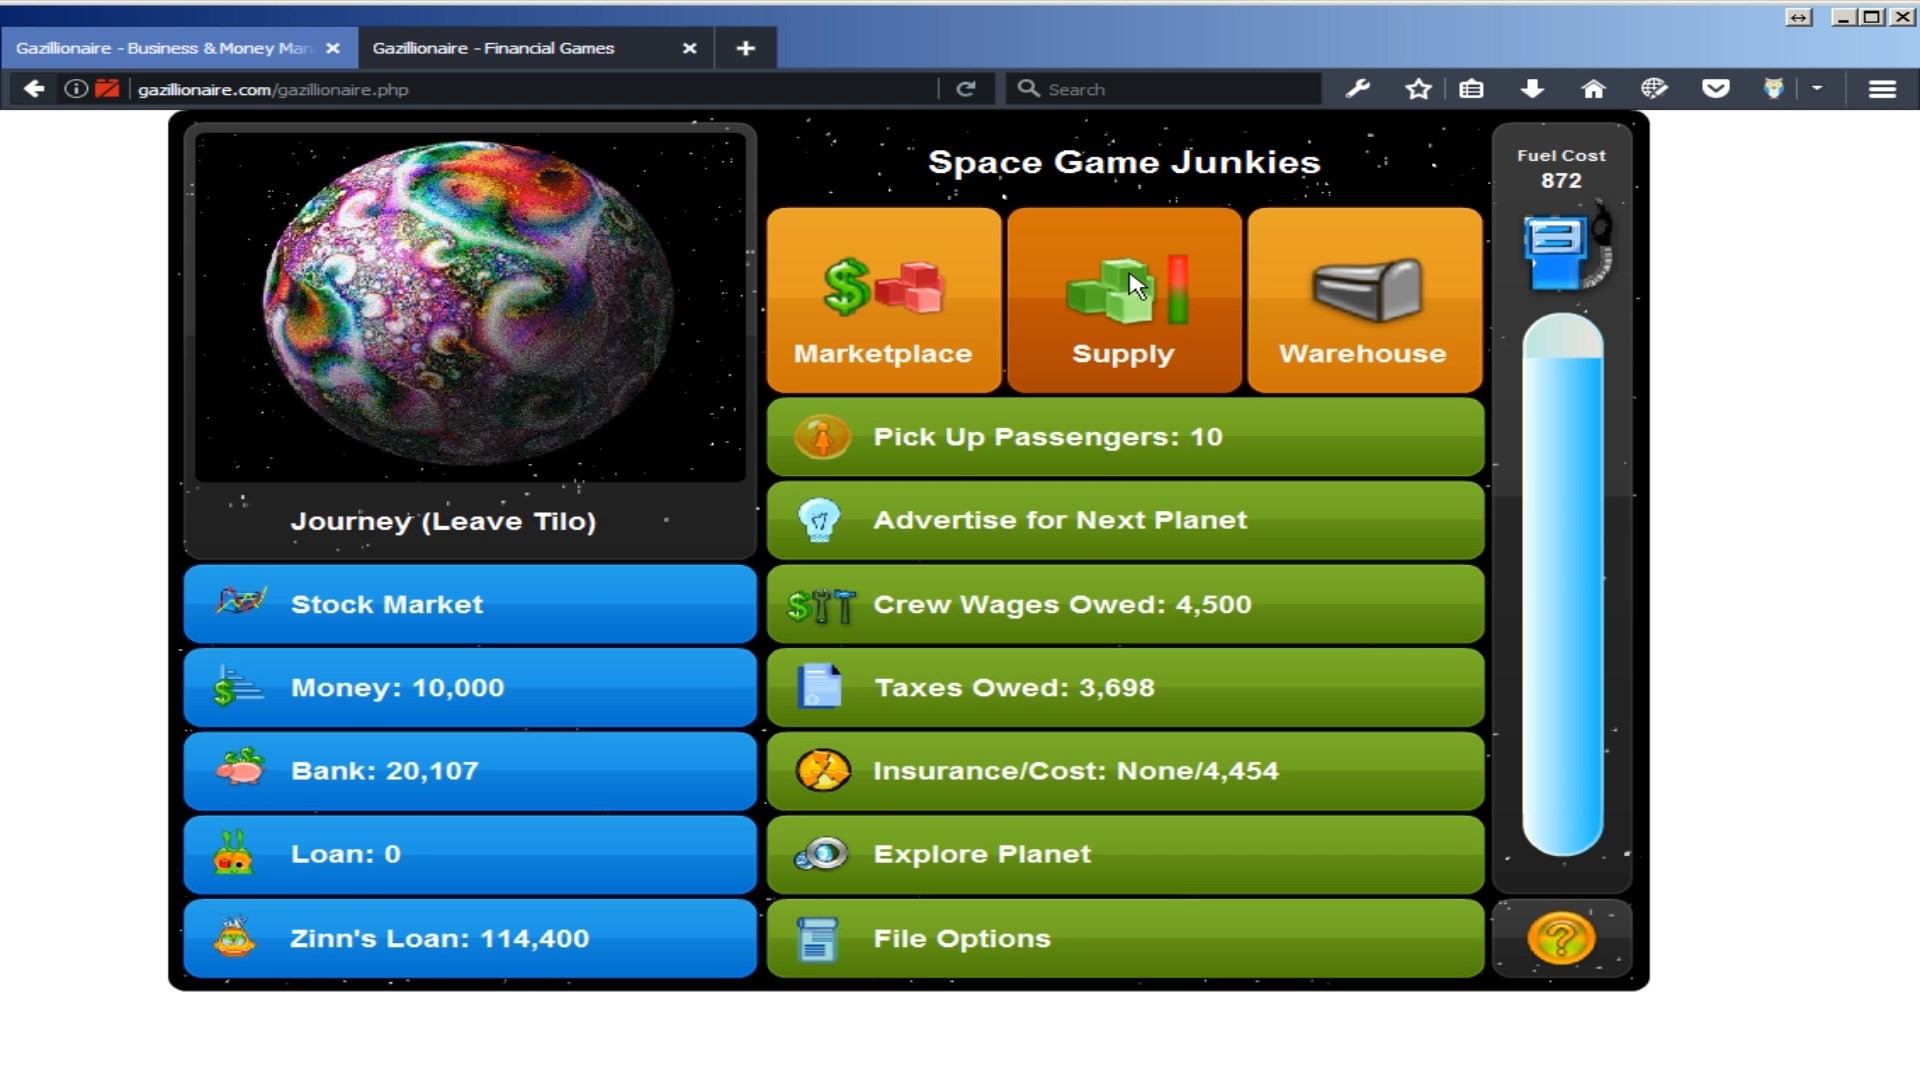Open the Supply tile
This screenshot has width=1920, height=1080.
(1124, 300)
